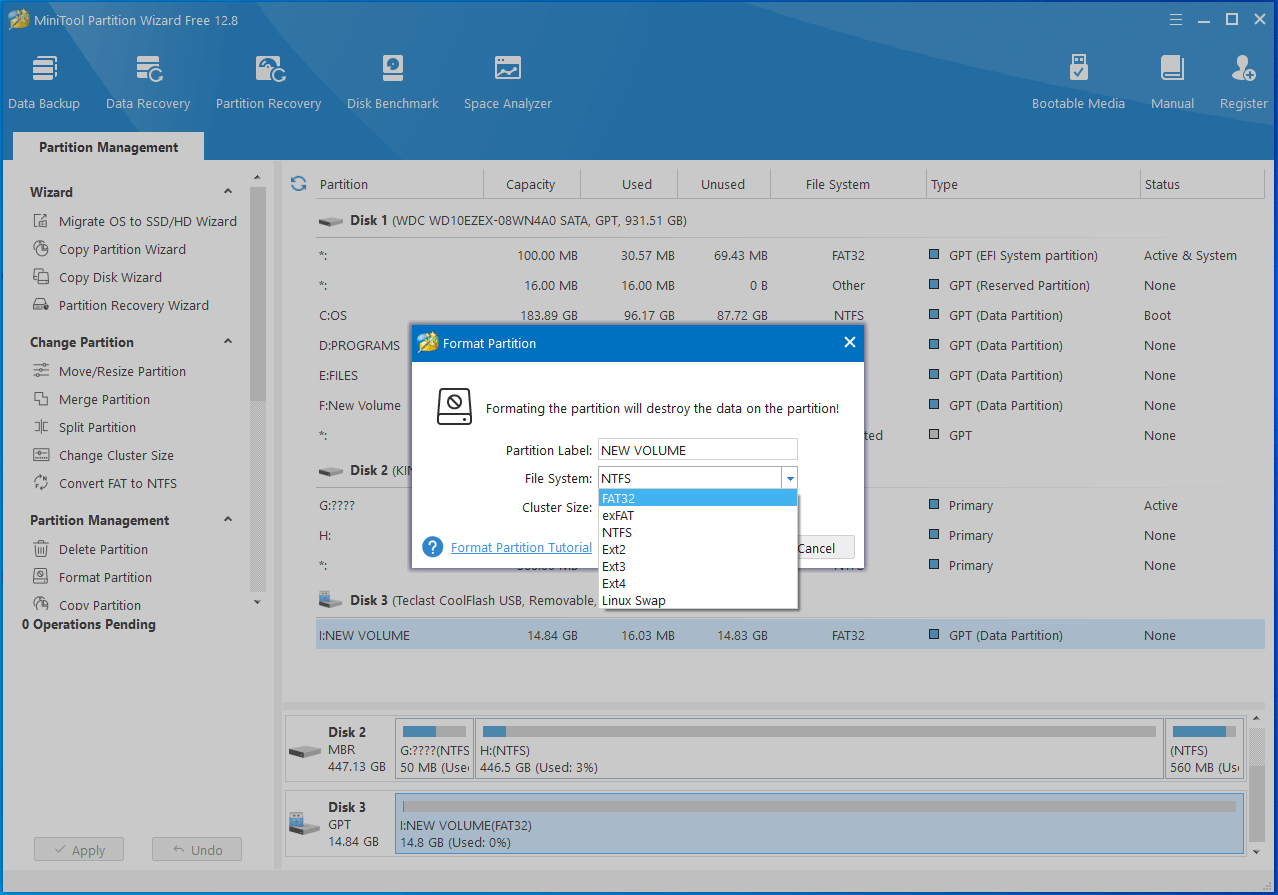Sort by Status column header
The image size is (1278, 895).
coord(1202,184)
